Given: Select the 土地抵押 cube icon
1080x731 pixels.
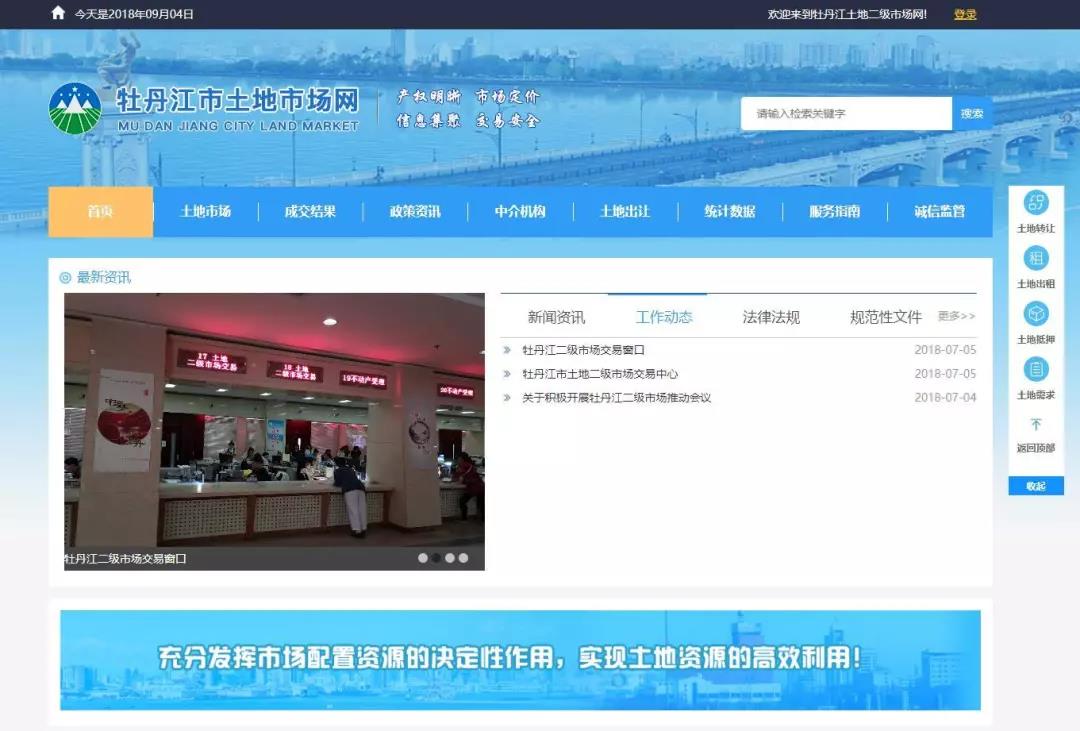Looking at the screenshot, I should pyautogui.click(x=1036, y=314).
